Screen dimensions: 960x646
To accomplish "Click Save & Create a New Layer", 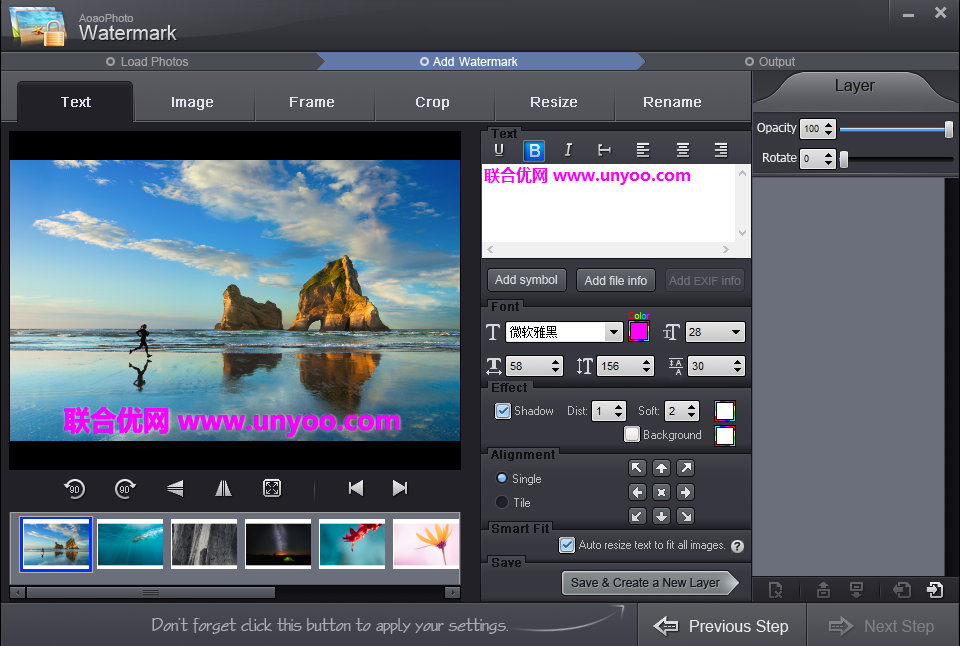I will tap(649, 583).
